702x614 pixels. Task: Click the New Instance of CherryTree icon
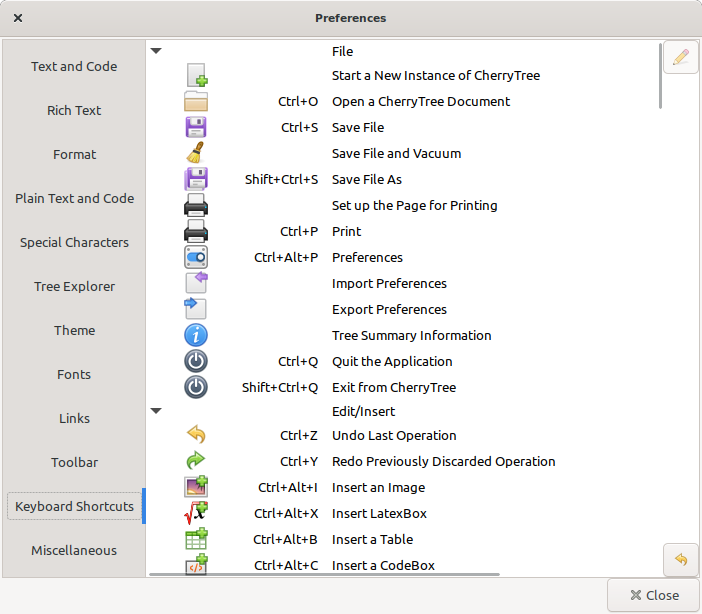(x=196, y=75)
